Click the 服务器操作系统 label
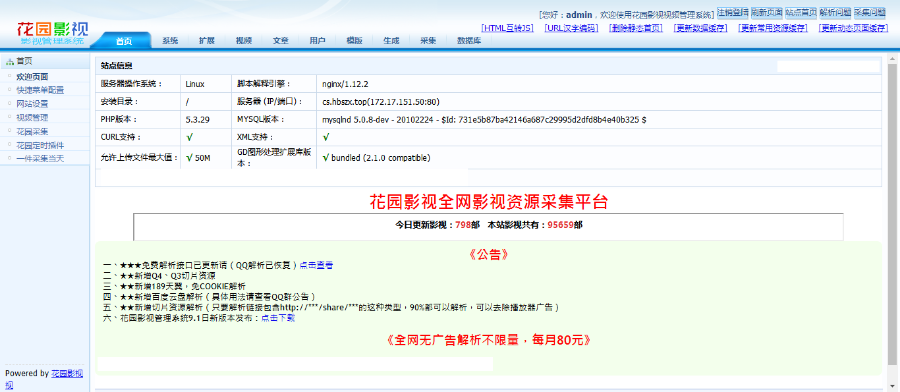Image resolution: width=900 pixels, height=392 pixels. [x=131, y=84]
